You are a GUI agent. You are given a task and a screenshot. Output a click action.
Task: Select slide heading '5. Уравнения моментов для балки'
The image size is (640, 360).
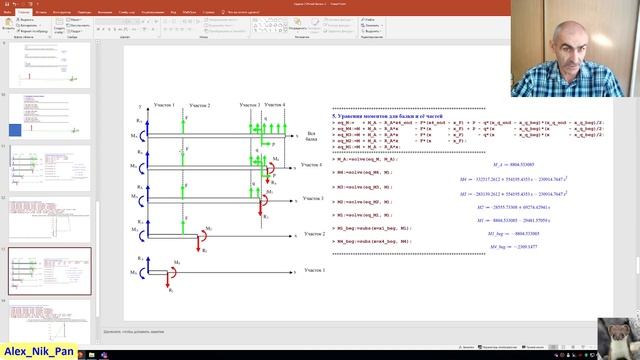coord(387,116)
